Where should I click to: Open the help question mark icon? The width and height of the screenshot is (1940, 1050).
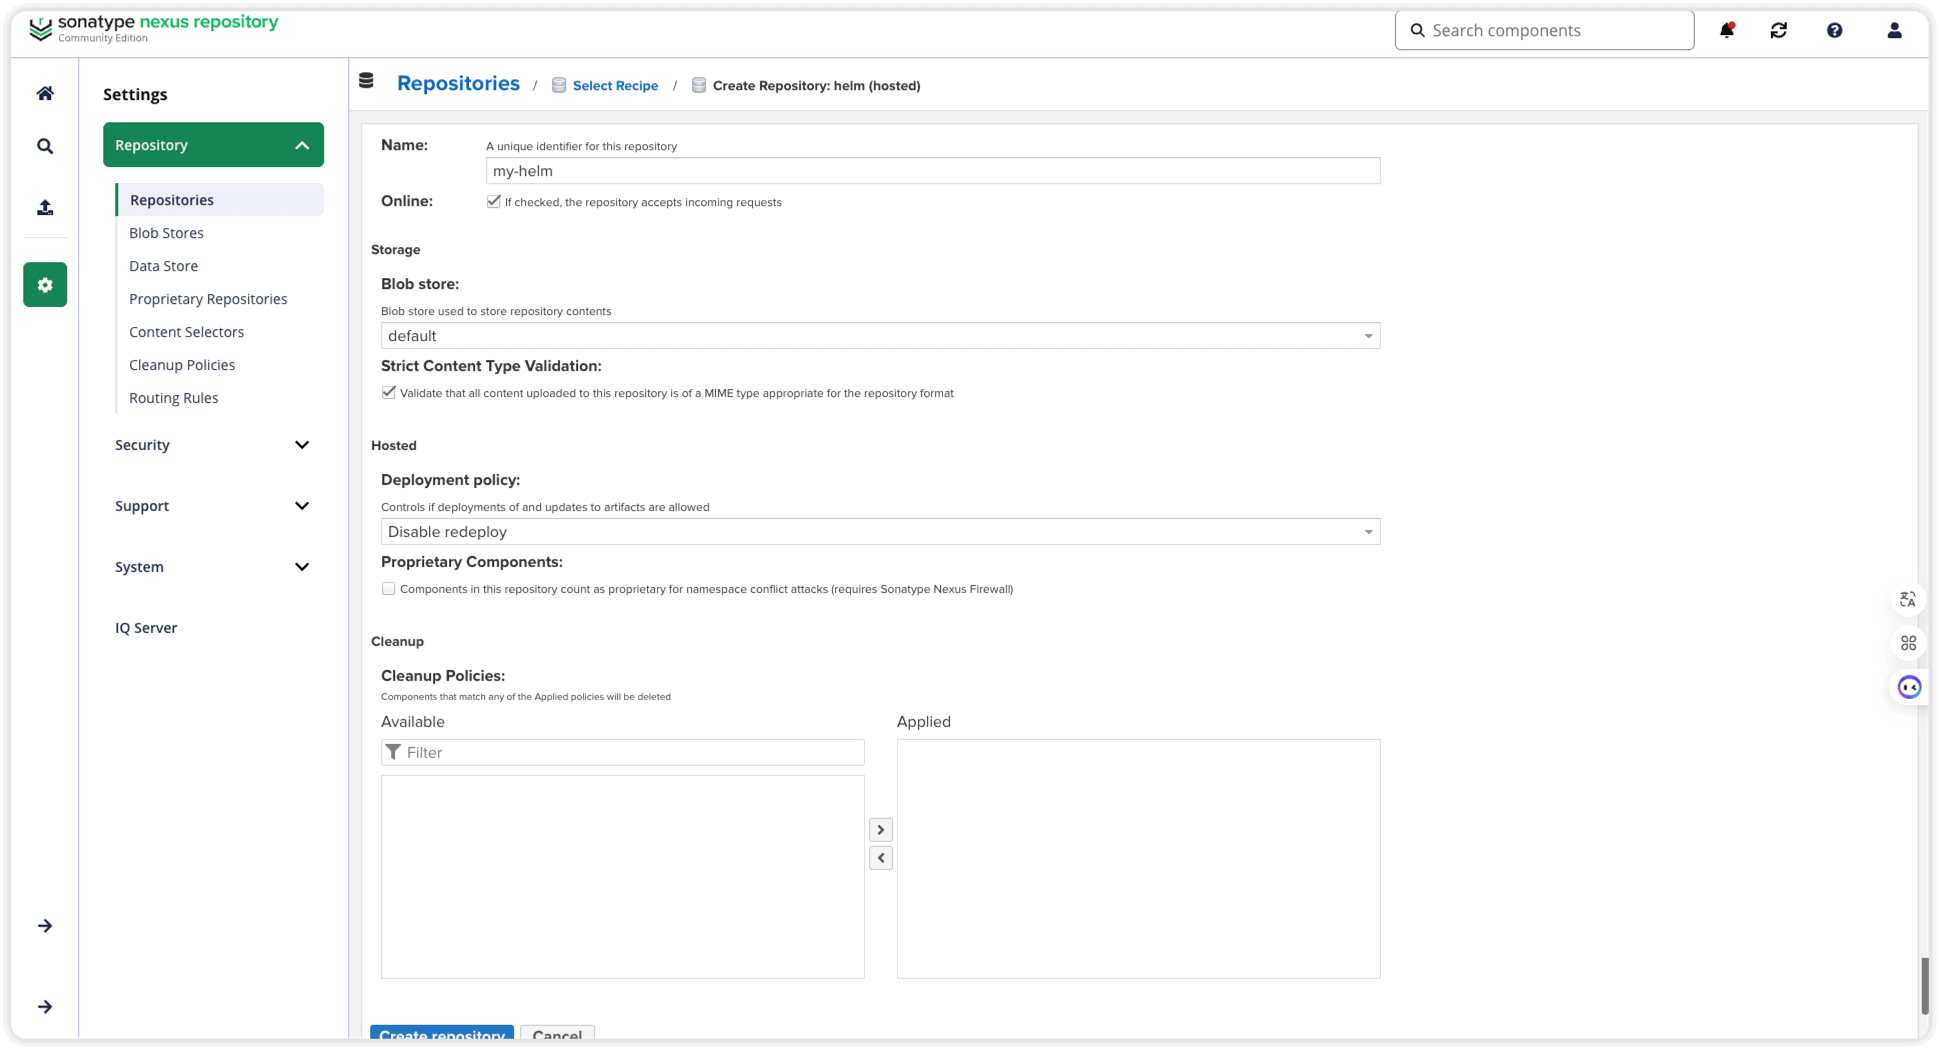click(1835, 30)
